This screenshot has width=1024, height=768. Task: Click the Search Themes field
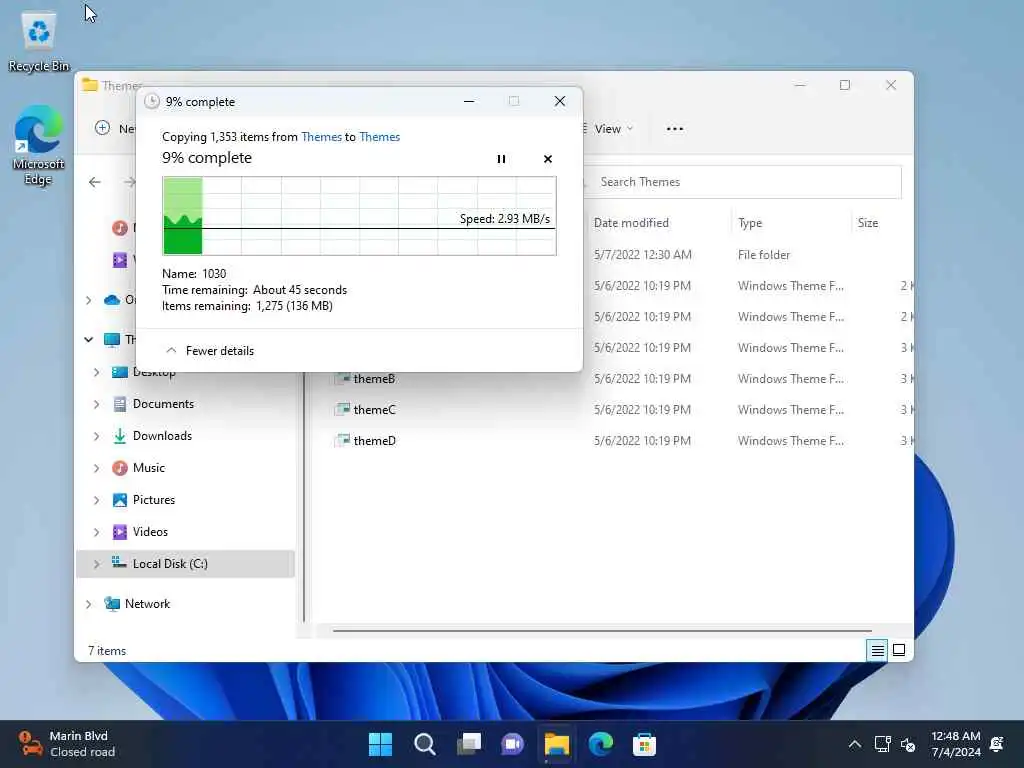tap(742, 182)
